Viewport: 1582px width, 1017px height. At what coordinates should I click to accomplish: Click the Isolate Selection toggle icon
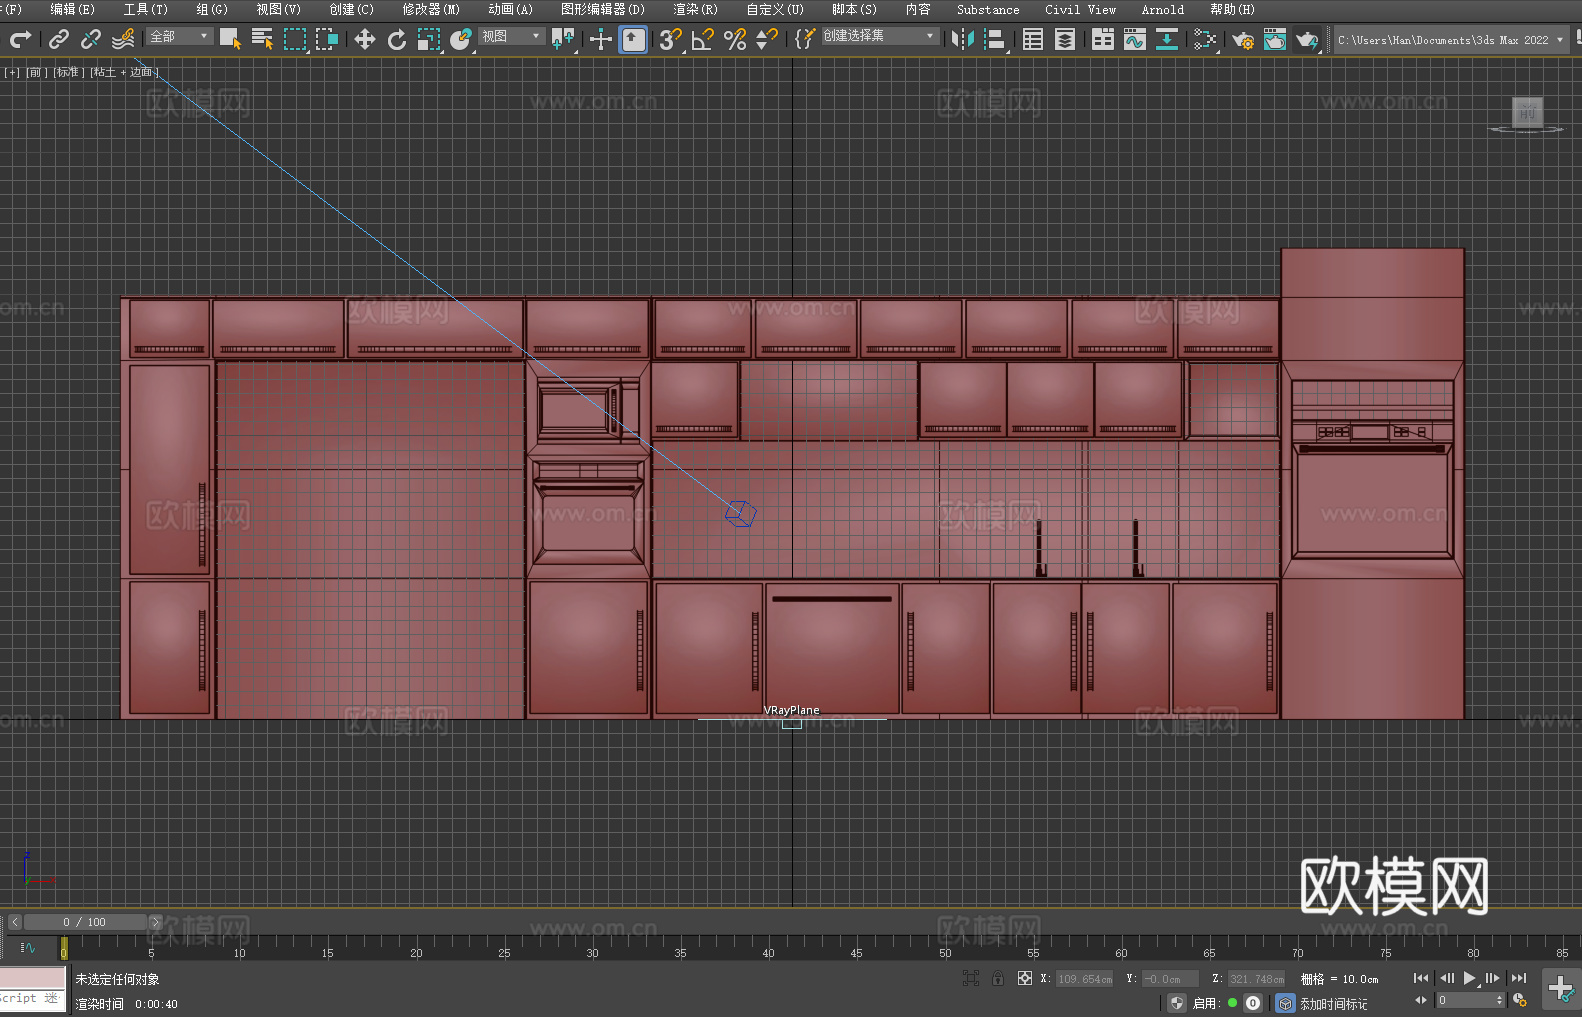(970, 978)
